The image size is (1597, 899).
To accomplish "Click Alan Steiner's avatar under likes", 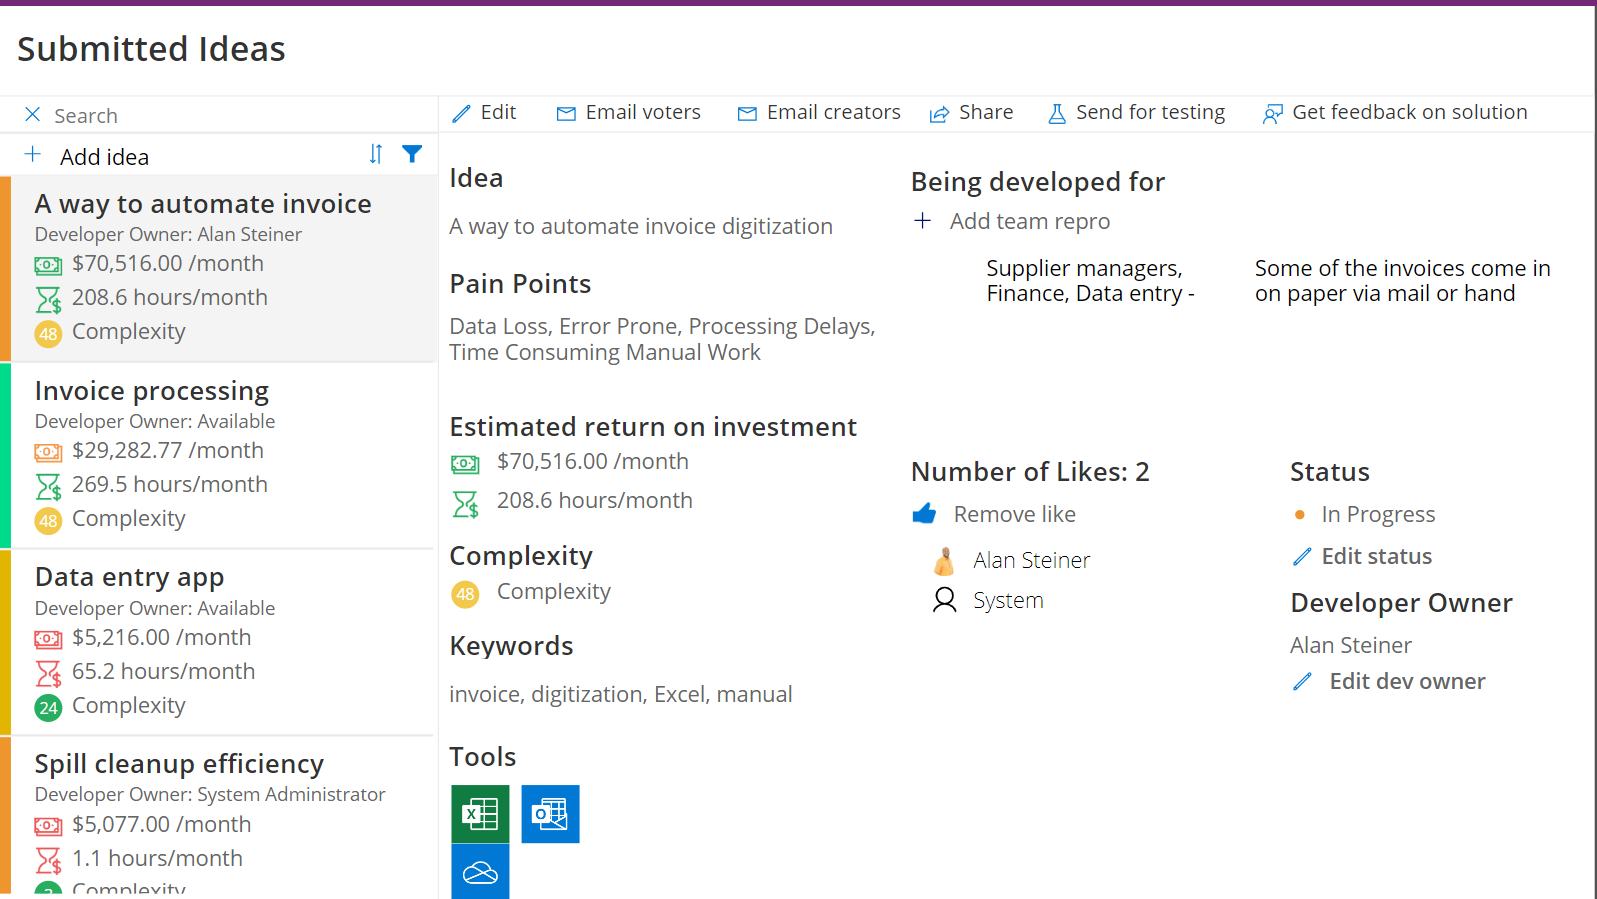I will click(944, 560).
